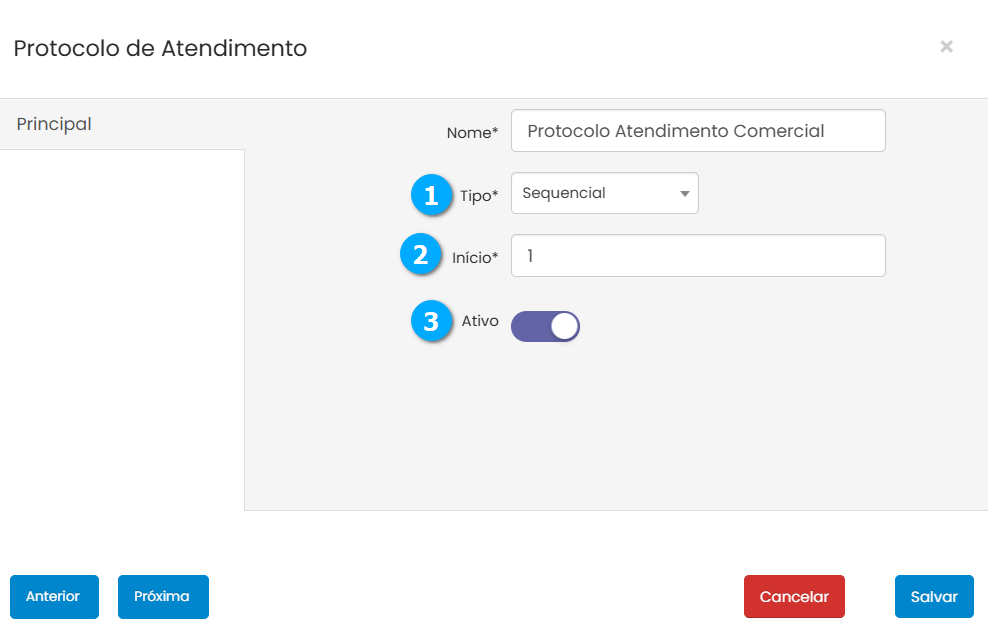Toggle the Ativo switch off
Screen dimensions: 988x635
tap(545, 326)
